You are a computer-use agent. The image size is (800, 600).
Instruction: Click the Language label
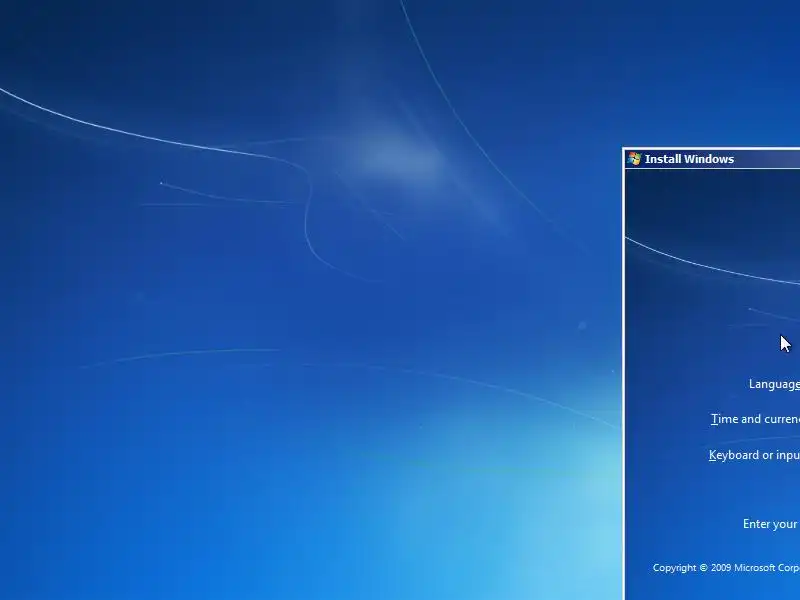click(774, 385)
